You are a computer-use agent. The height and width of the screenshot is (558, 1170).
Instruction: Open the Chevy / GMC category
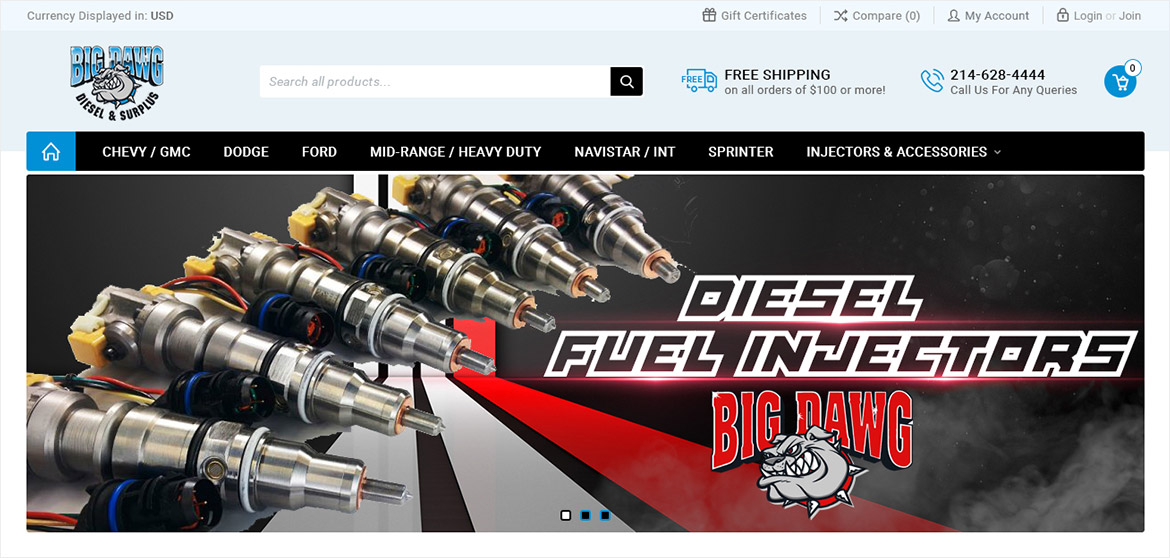point(146,151)
